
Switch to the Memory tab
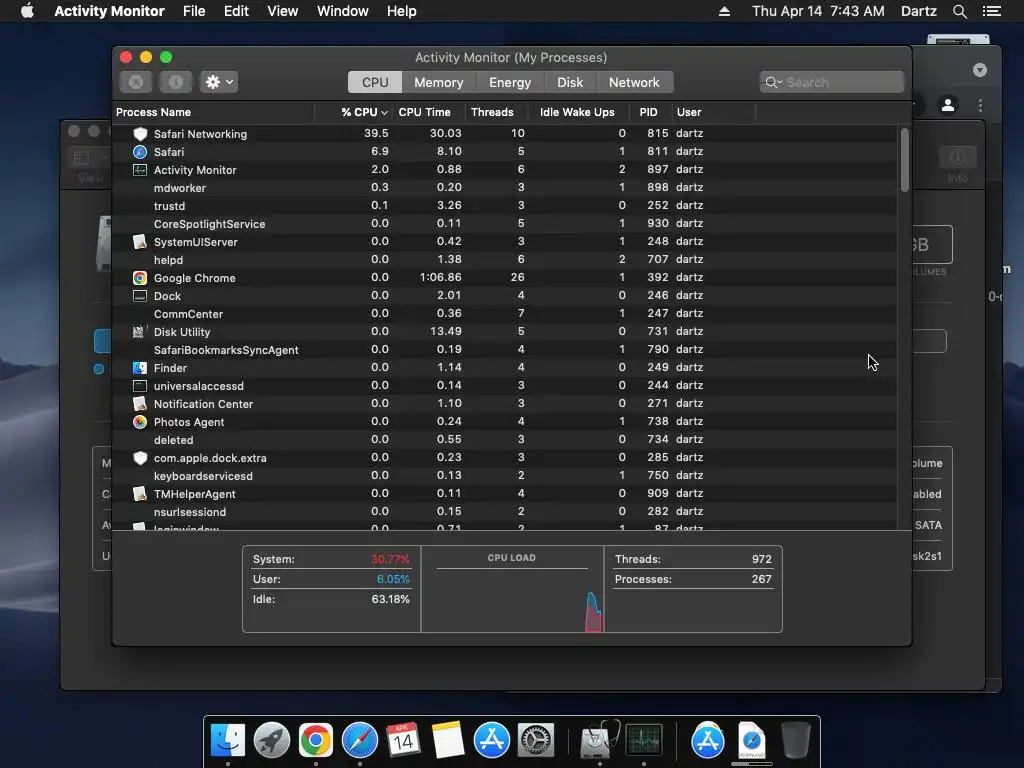(438, 82)
